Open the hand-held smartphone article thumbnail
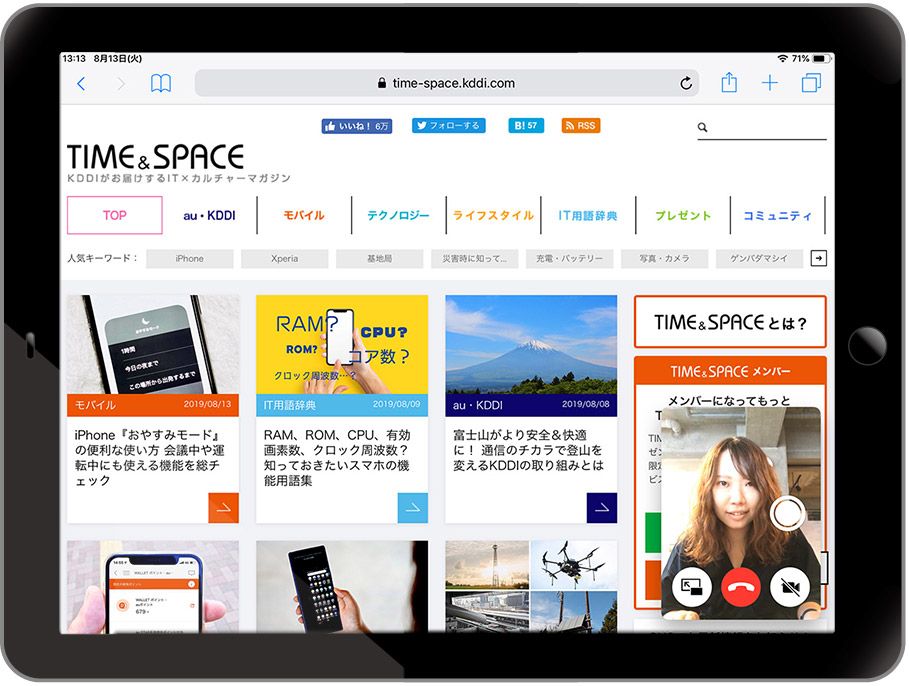 pyautogui.click(x=342, y=587)
